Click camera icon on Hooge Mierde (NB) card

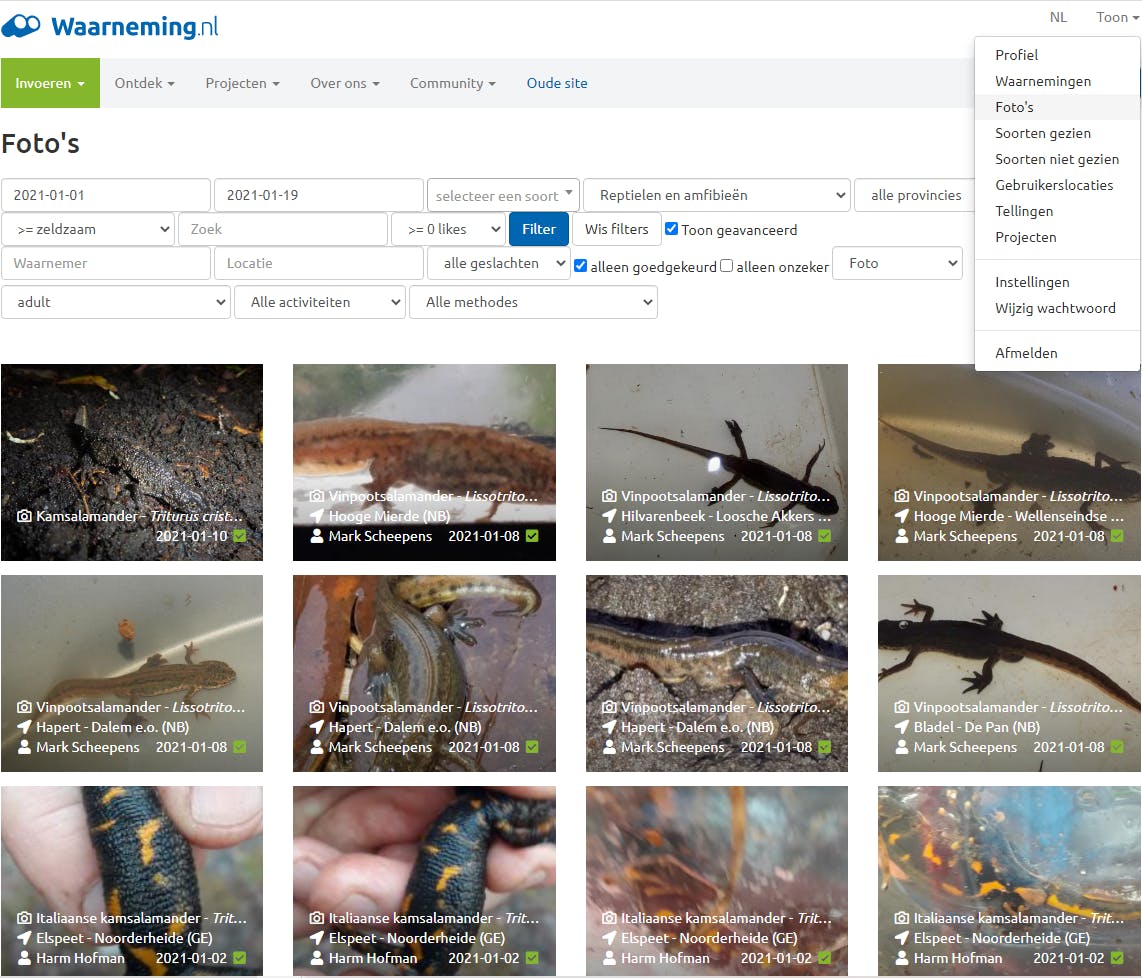click(317, 497)
